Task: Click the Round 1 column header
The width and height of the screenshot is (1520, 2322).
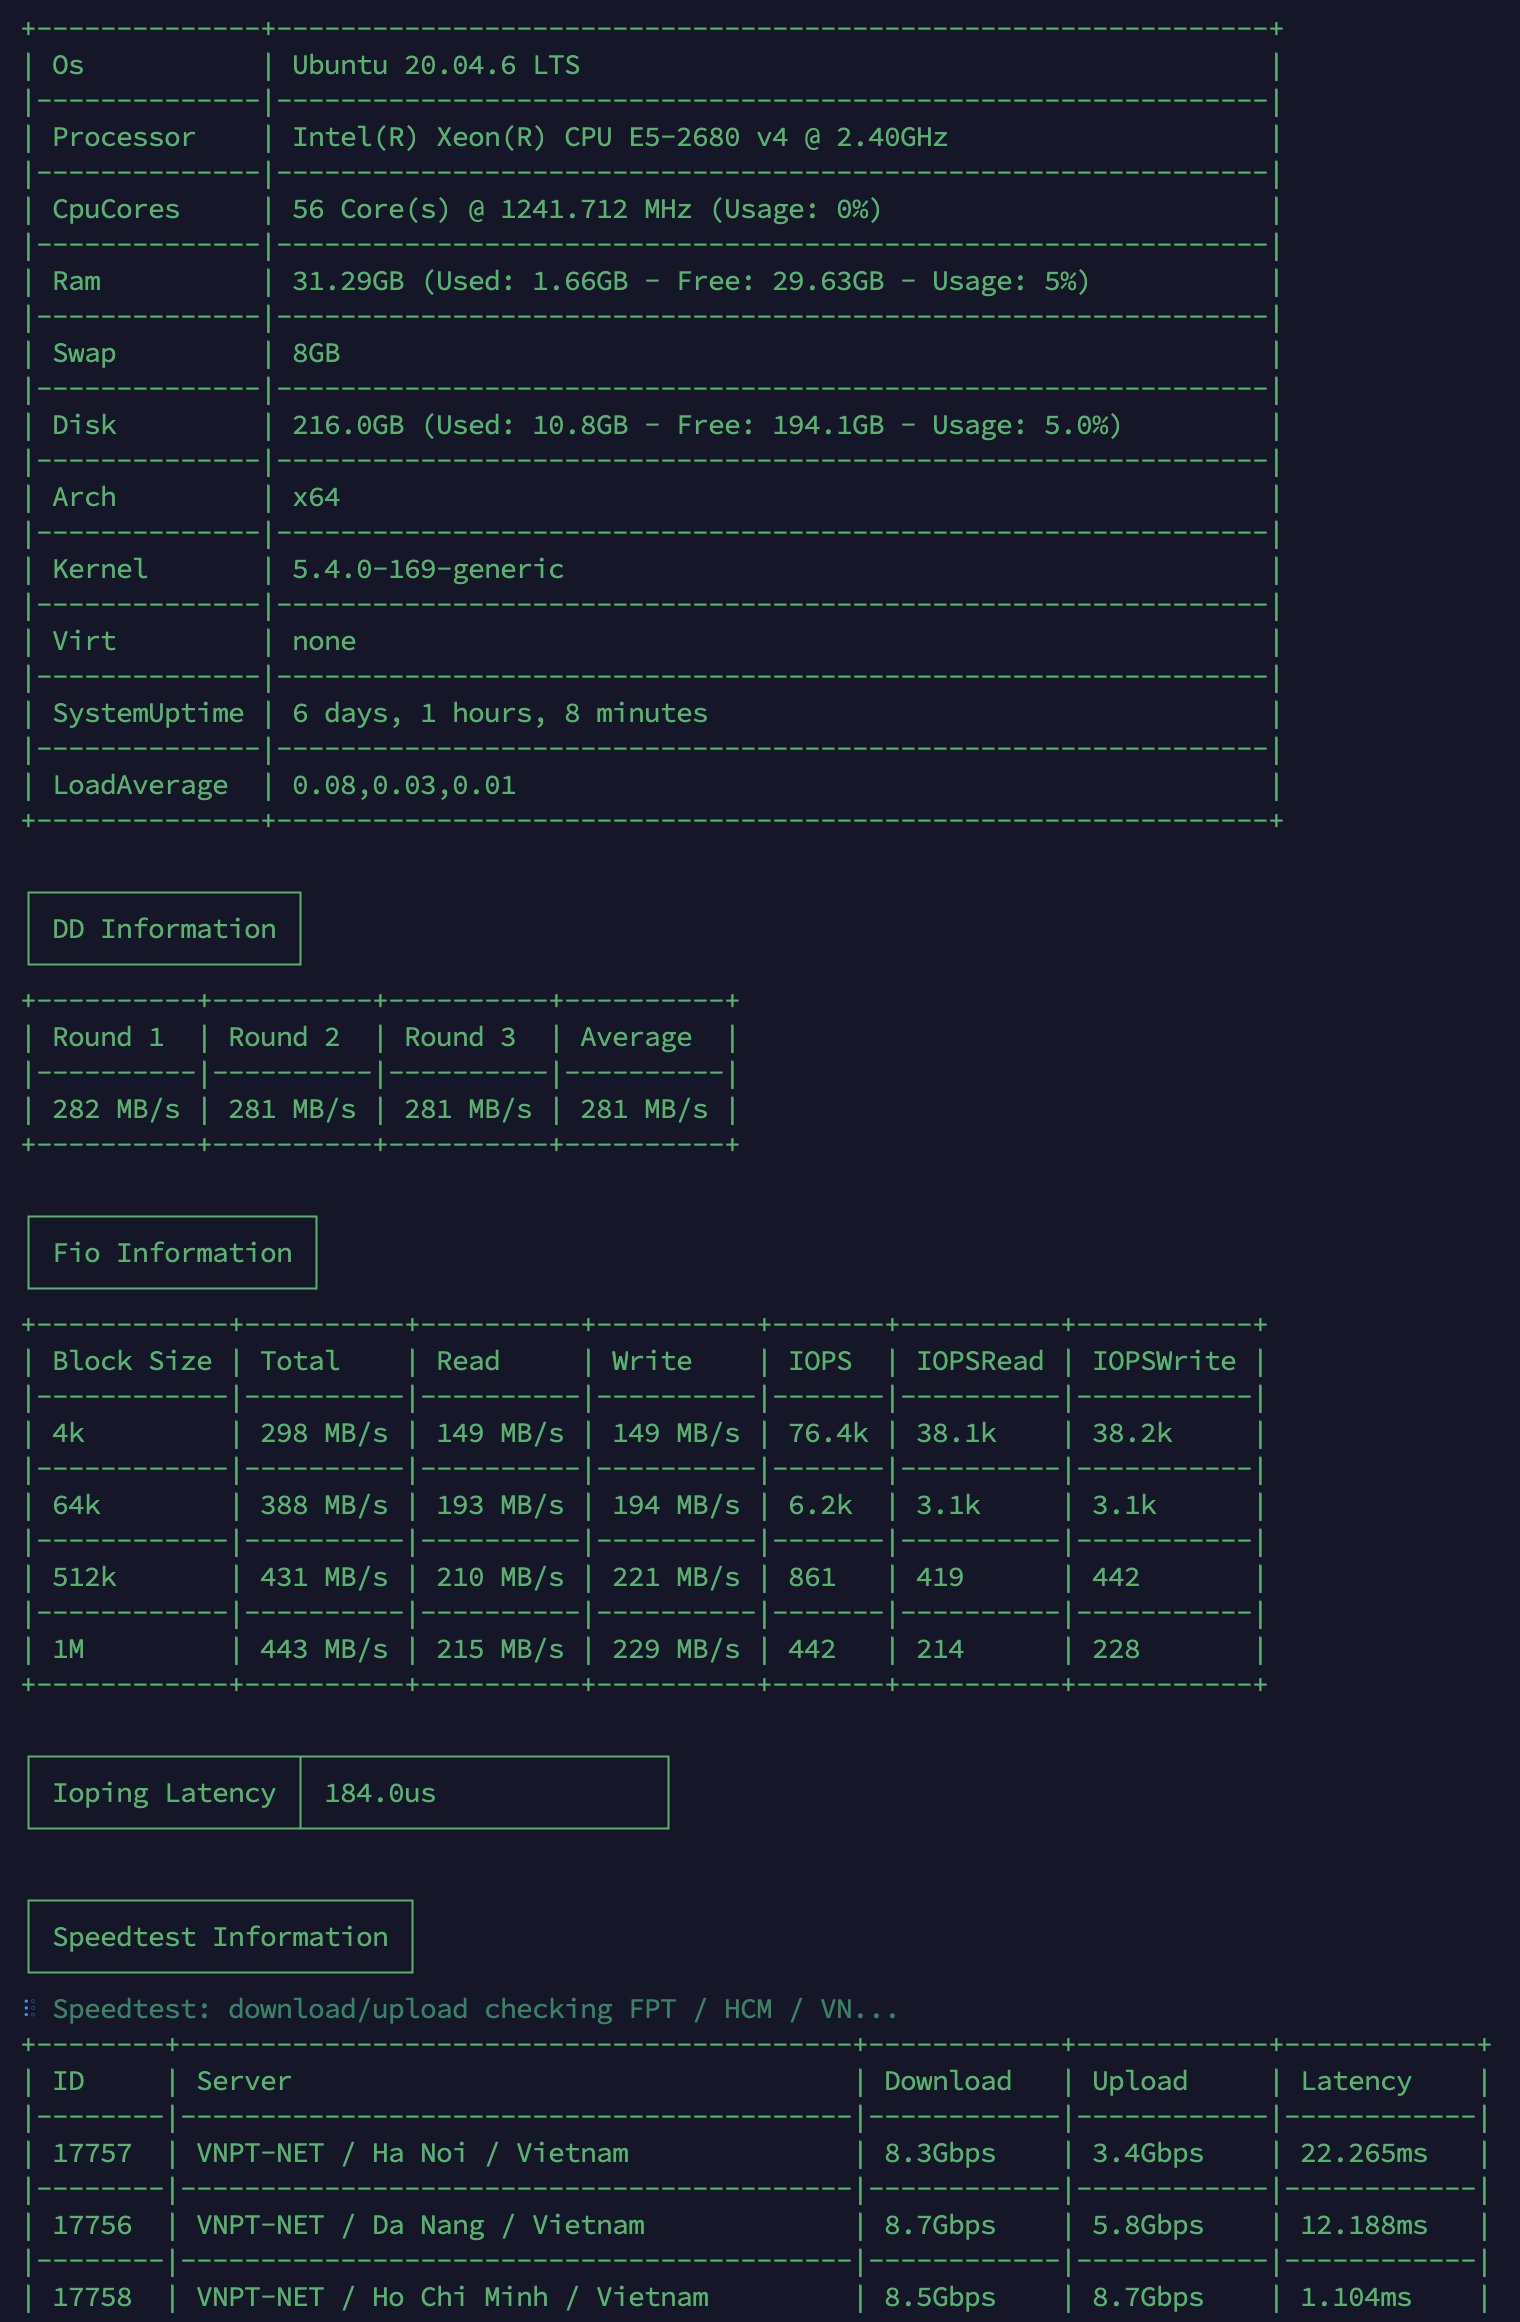Action: pos(108,1037)
